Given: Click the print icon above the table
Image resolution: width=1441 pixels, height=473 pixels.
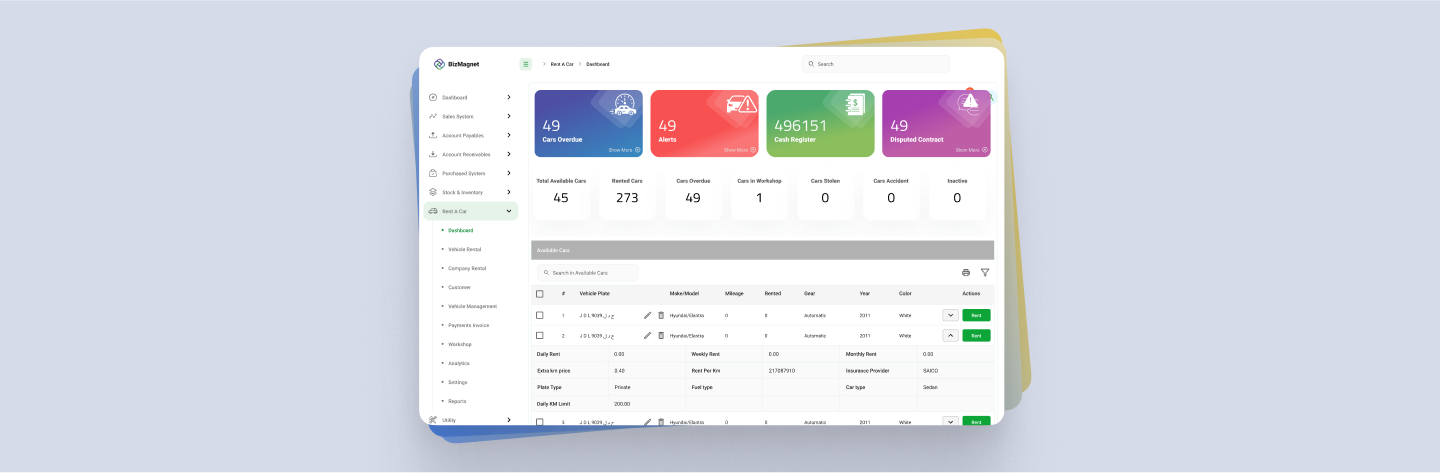Looking at the screenshot, I should tap(966, 273).
